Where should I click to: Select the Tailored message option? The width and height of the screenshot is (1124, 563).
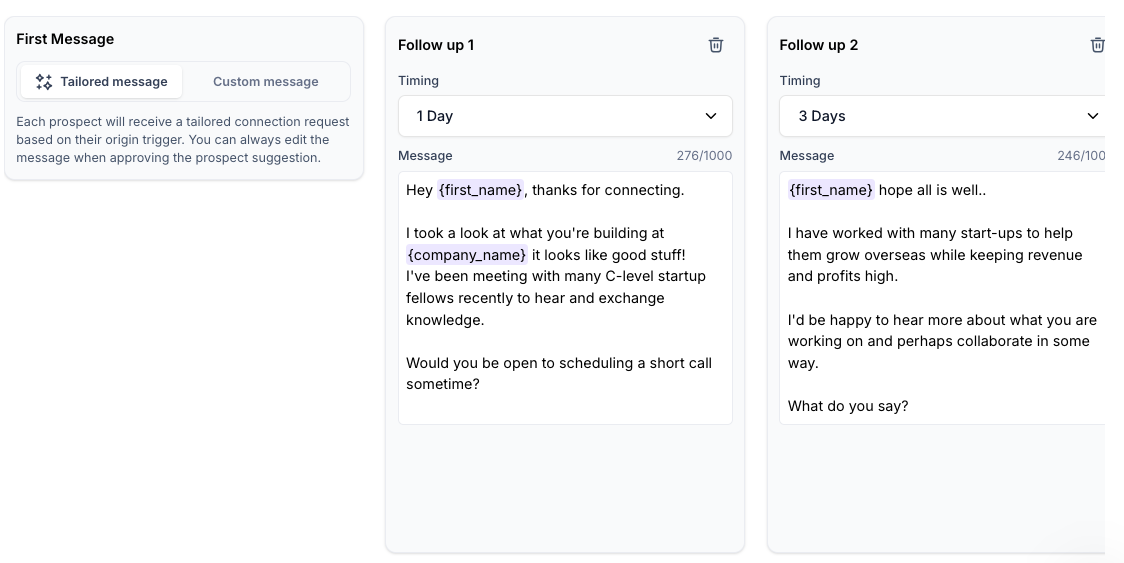(101, 82)
